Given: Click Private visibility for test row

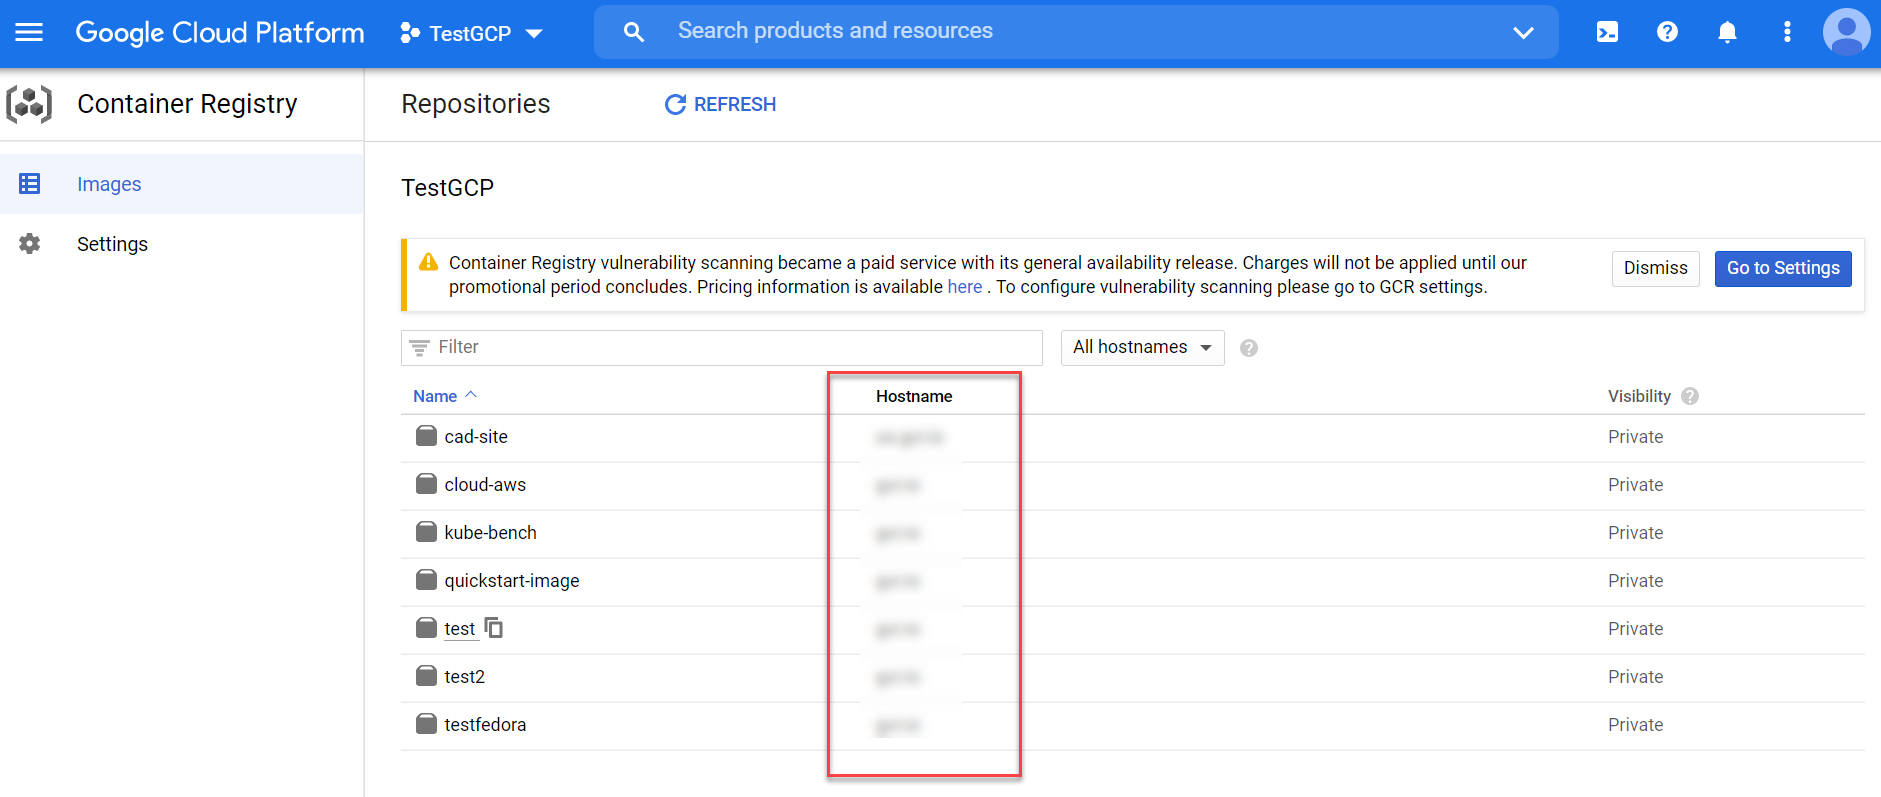Looking at the screenshot, I should [1635, 629].
